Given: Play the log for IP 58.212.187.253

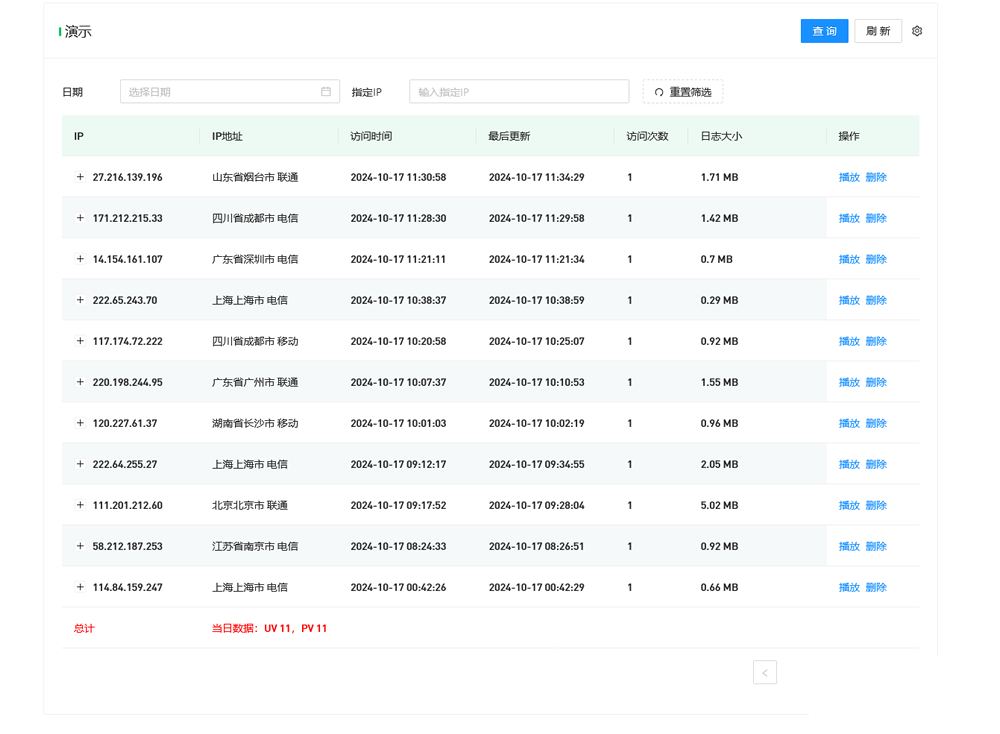Looking at the screenshot, I should tap(849, 546).
